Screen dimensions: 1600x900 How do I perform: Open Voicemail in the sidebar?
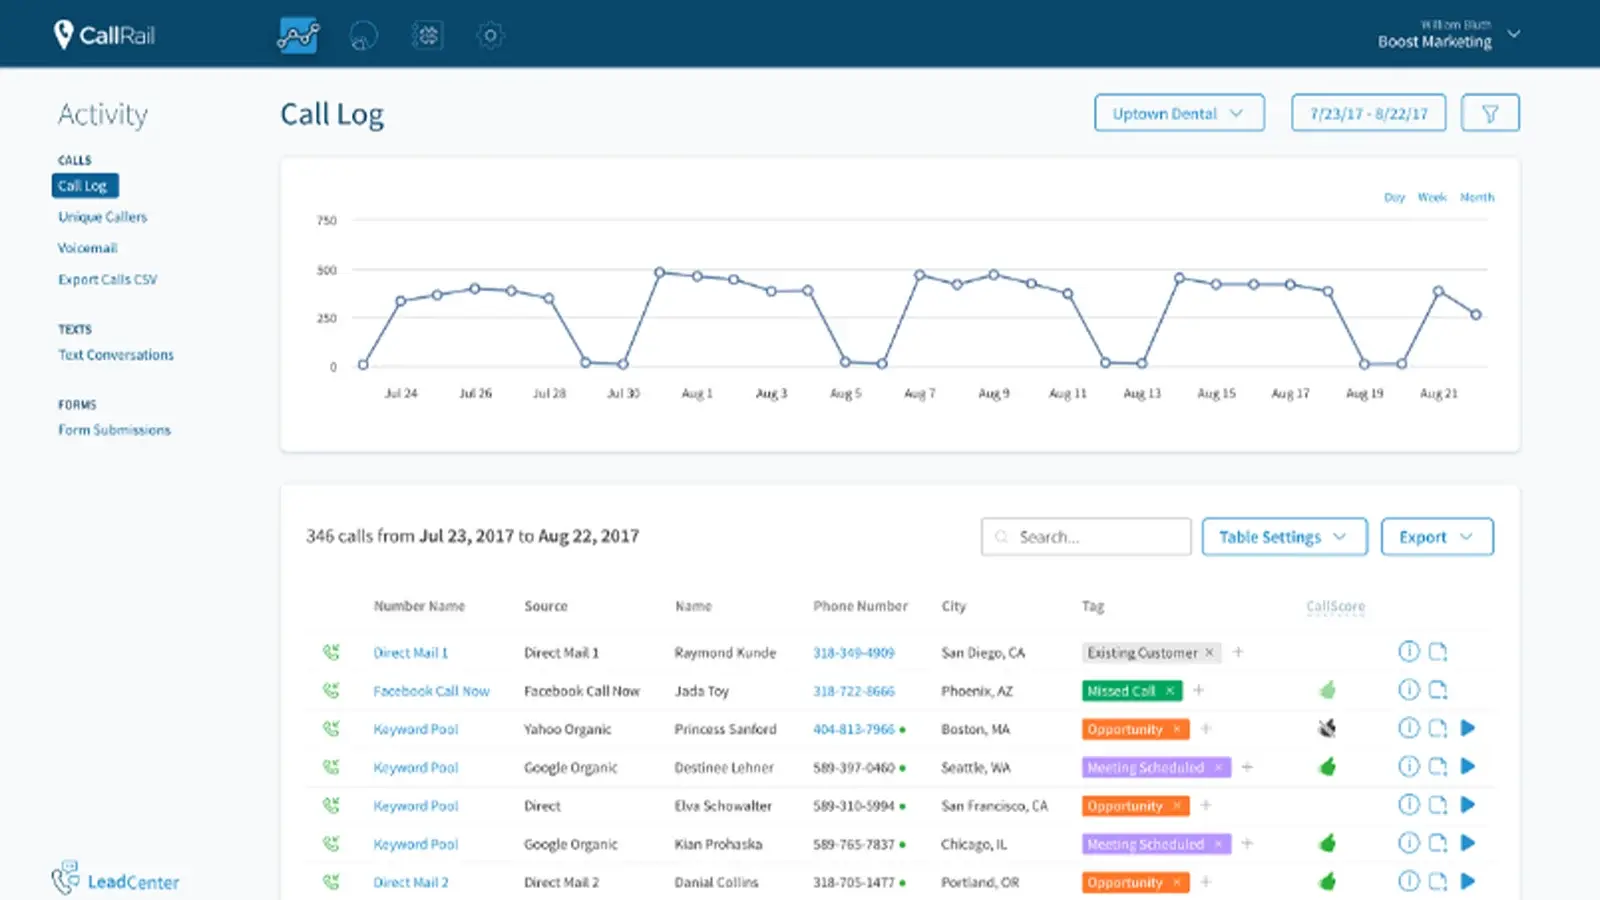point(87,248)
